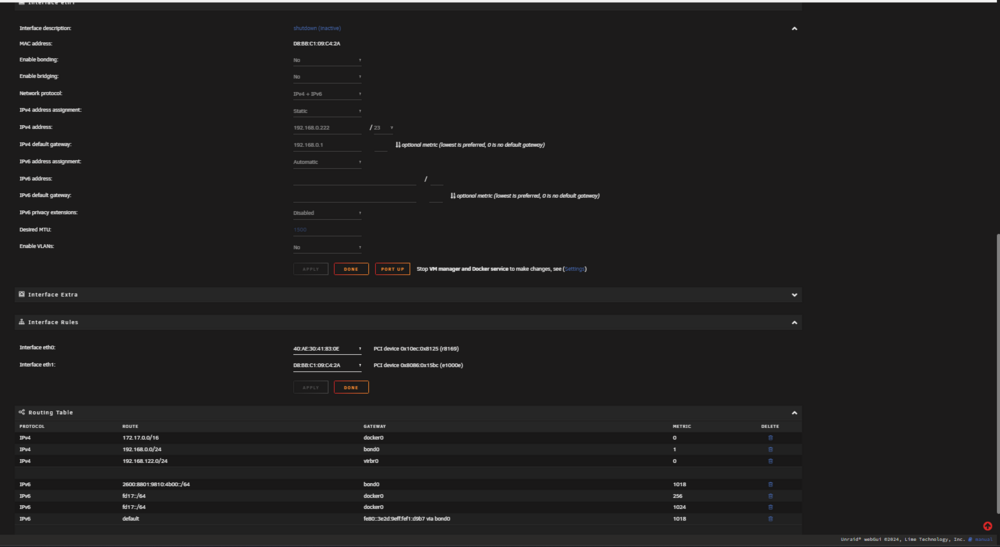Click the red back-to-top arrow icon

(987, 526)
